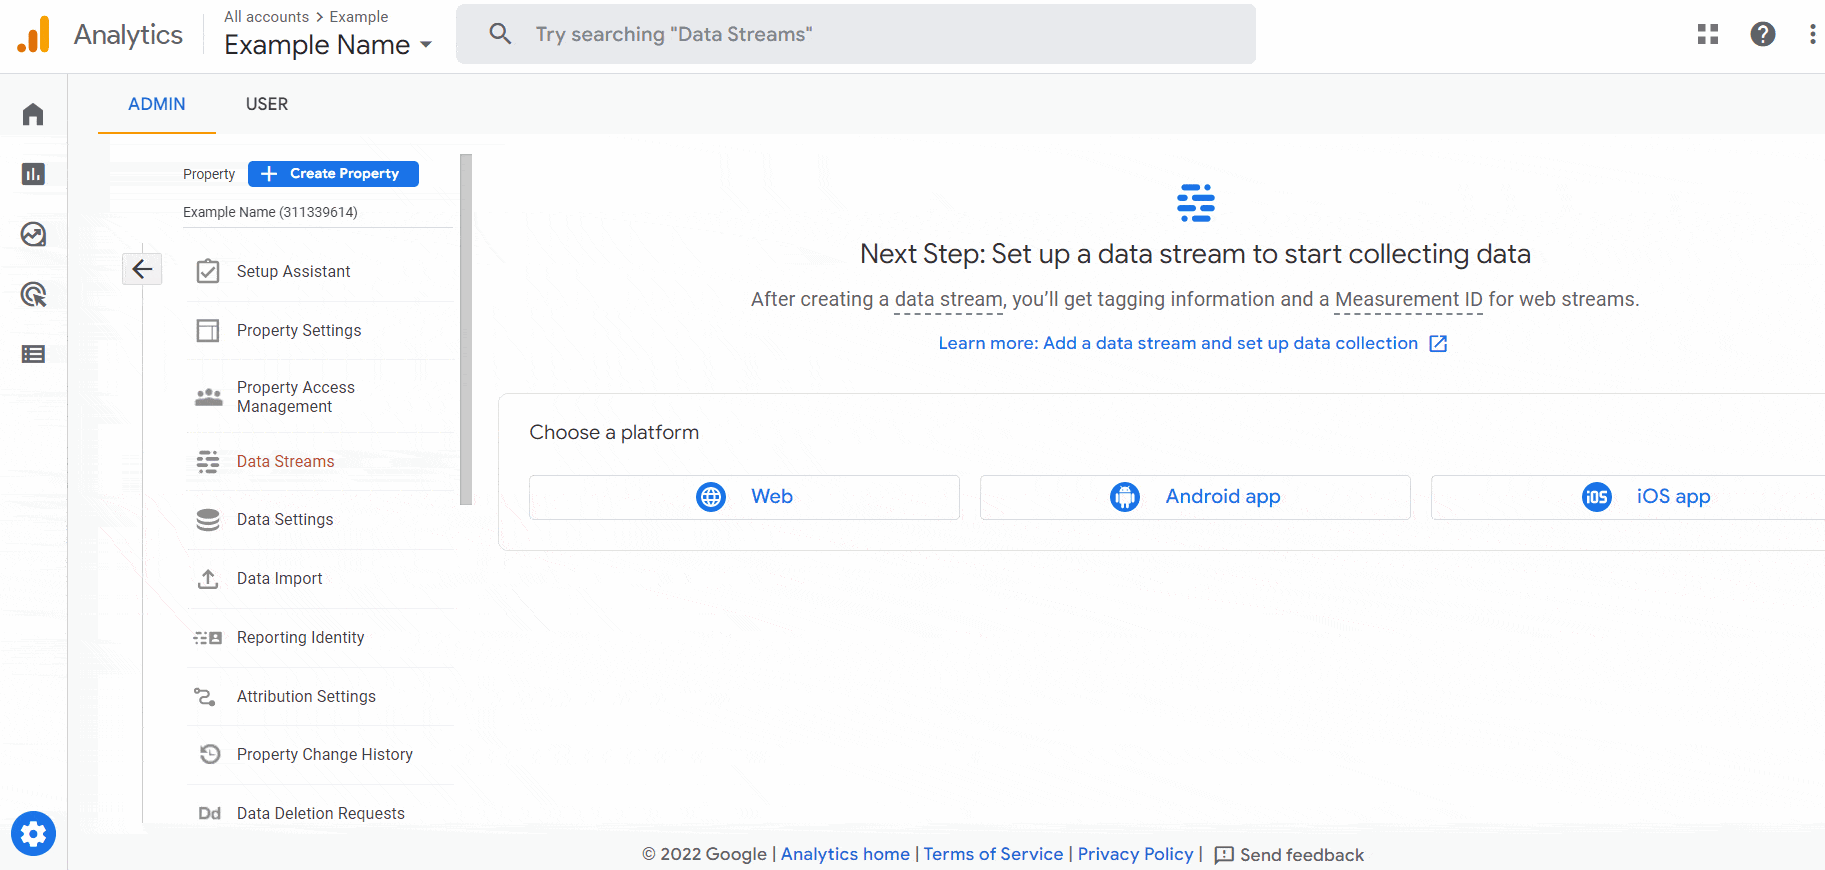The image size is (1825, 870).
Task: Open the Privacy Policy link
Action: [1135, 854]
